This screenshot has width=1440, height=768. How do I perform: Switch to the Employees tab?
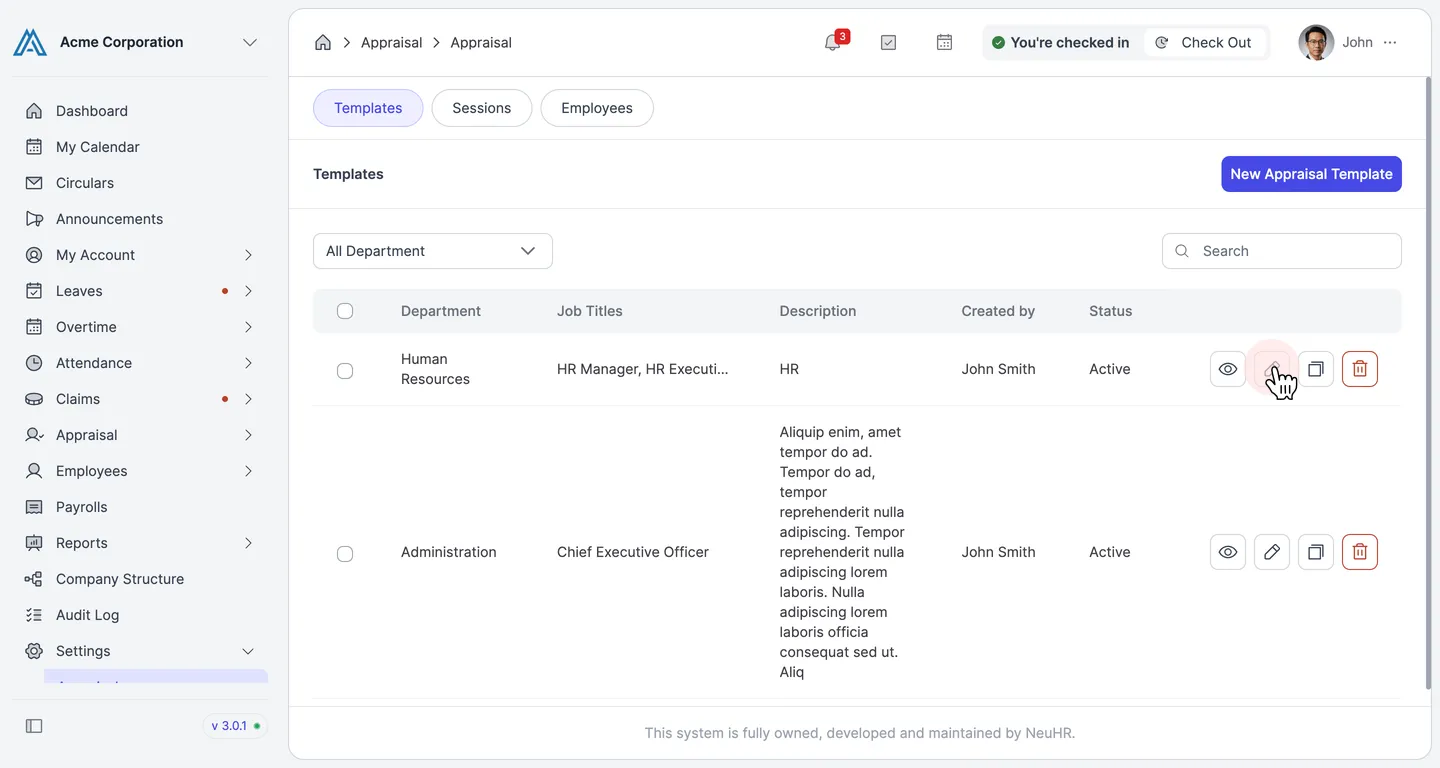coord(597,108)
